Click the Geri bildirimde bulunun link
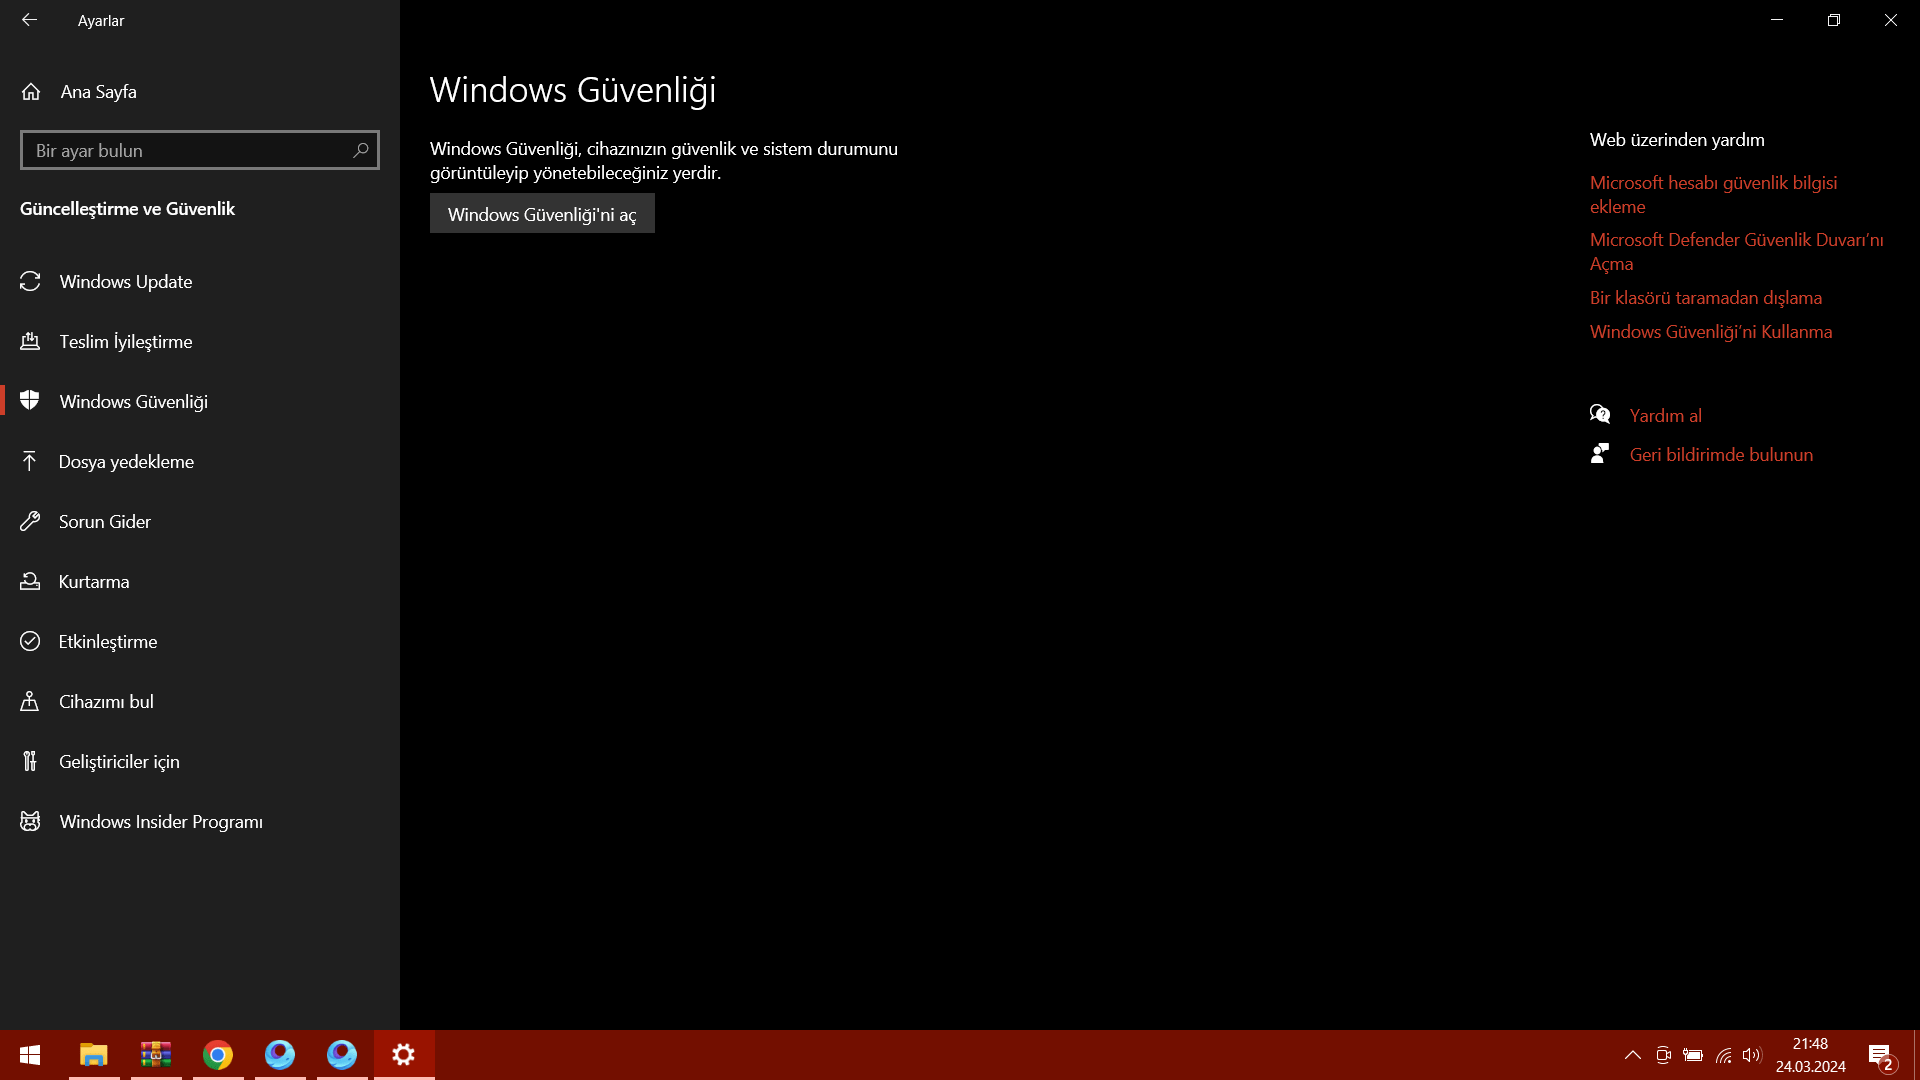This screenshot has height=1080, width=1920. 1721,455
